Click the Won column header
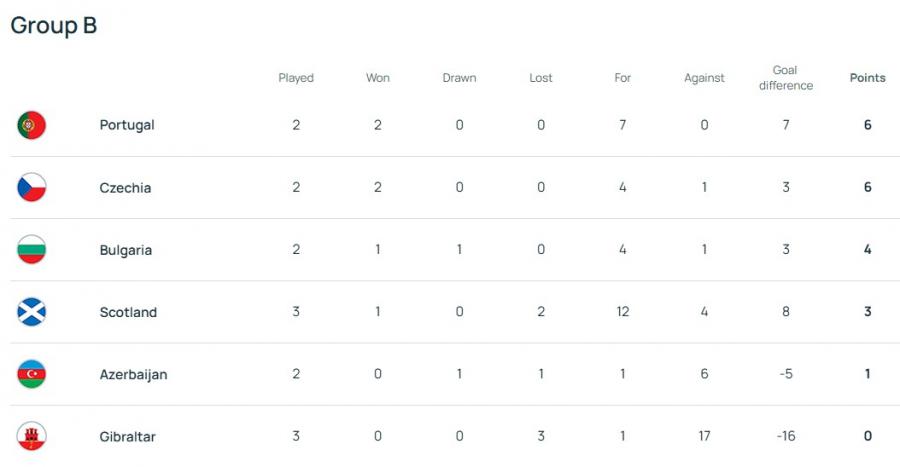Viewport: 900px width, 467px height. [378, 78]
